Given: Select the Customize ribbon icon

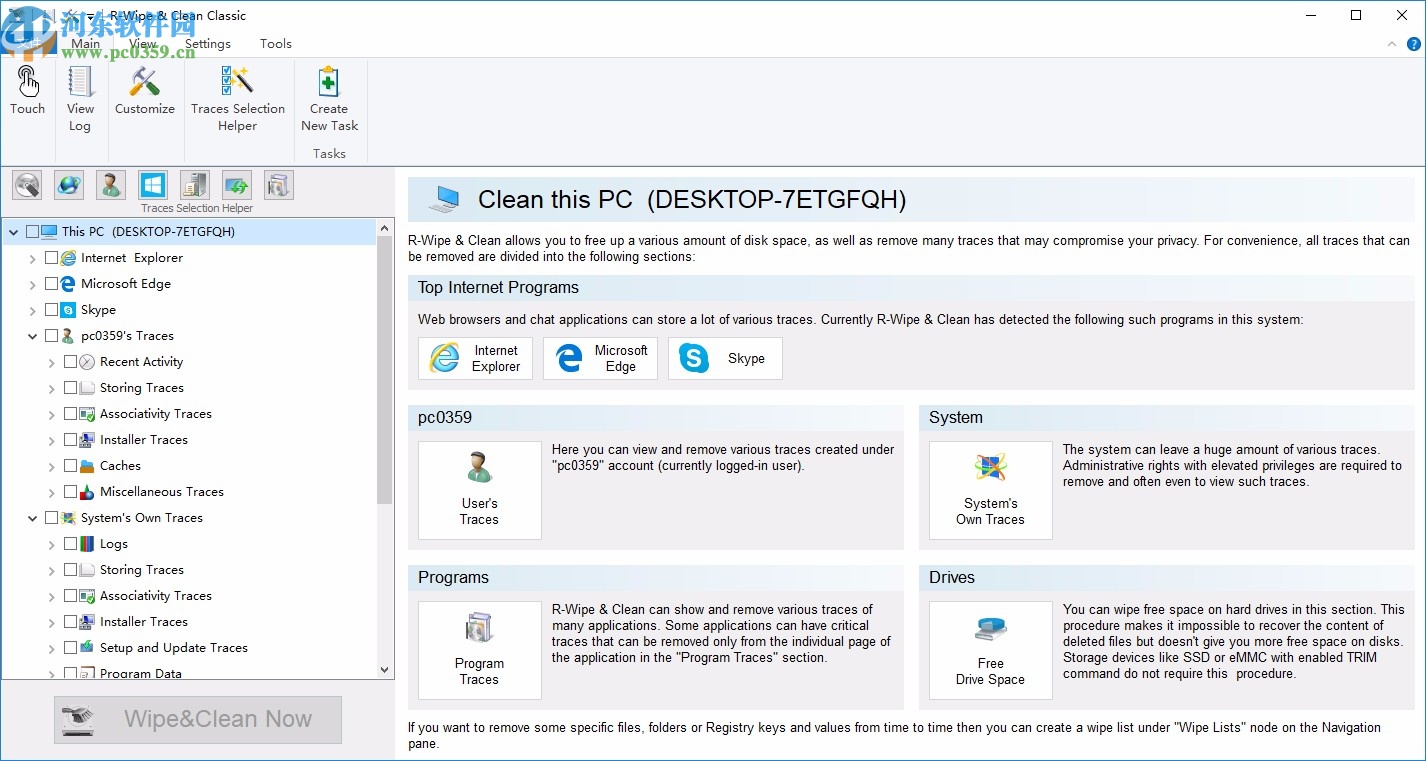Looking at the screenshot, I should pos(145,90).
